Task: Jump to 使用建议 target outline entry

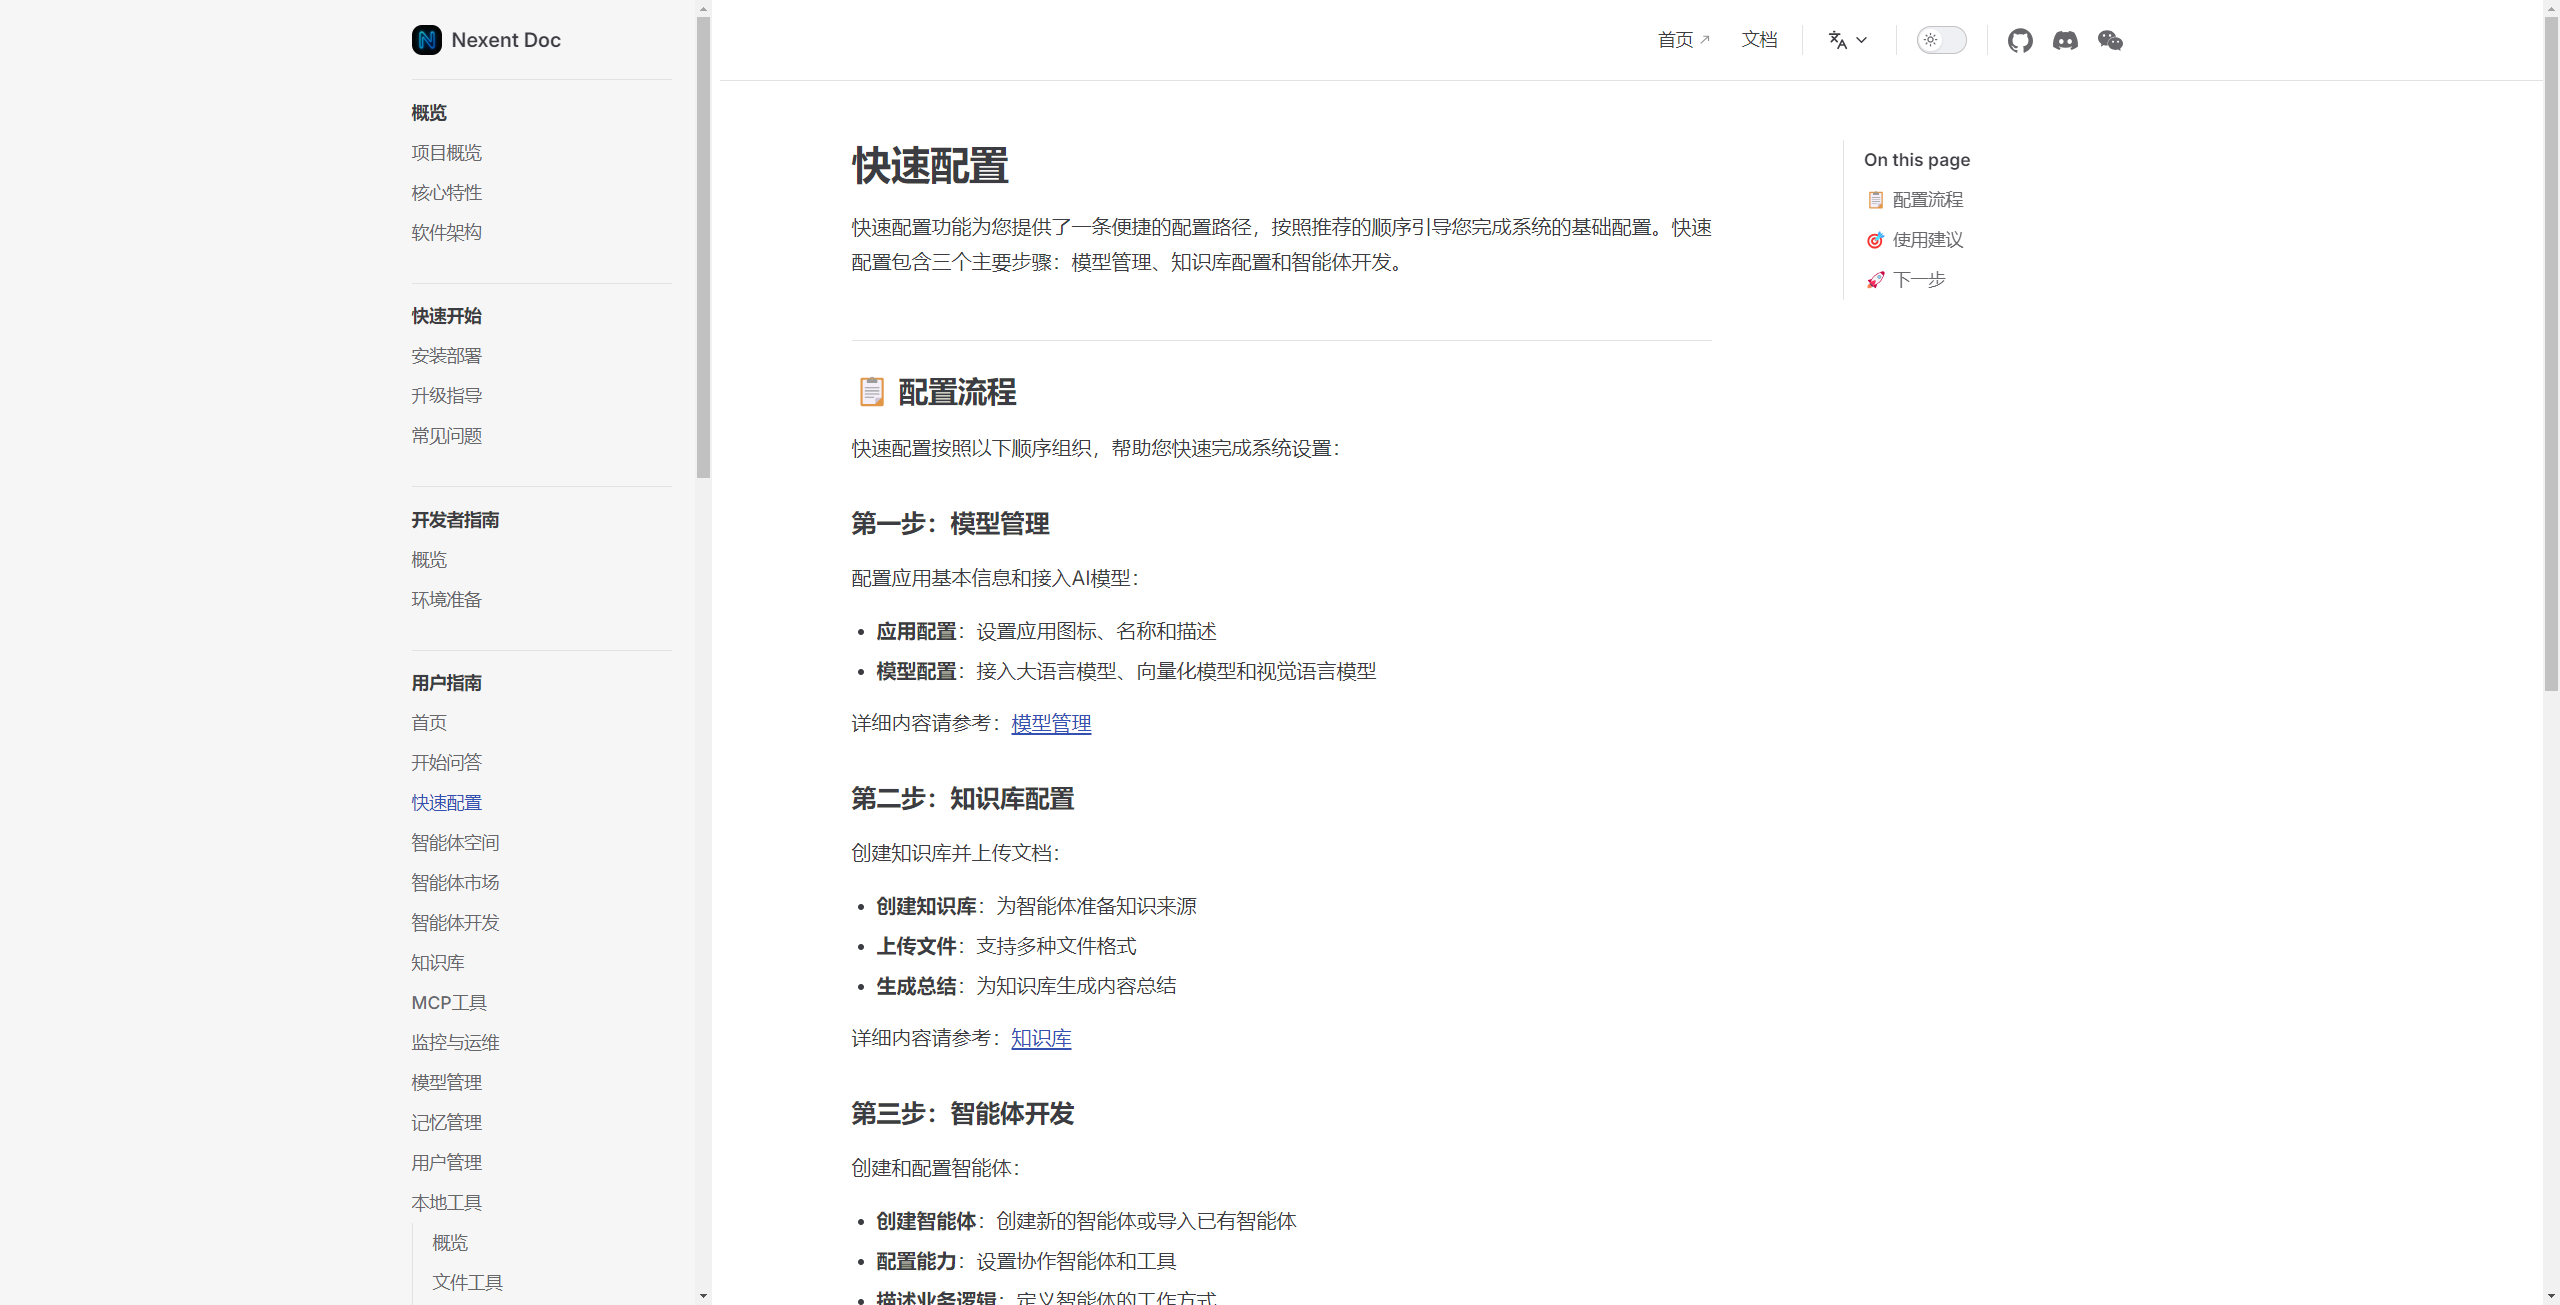Action: [x=1927, y=240]
